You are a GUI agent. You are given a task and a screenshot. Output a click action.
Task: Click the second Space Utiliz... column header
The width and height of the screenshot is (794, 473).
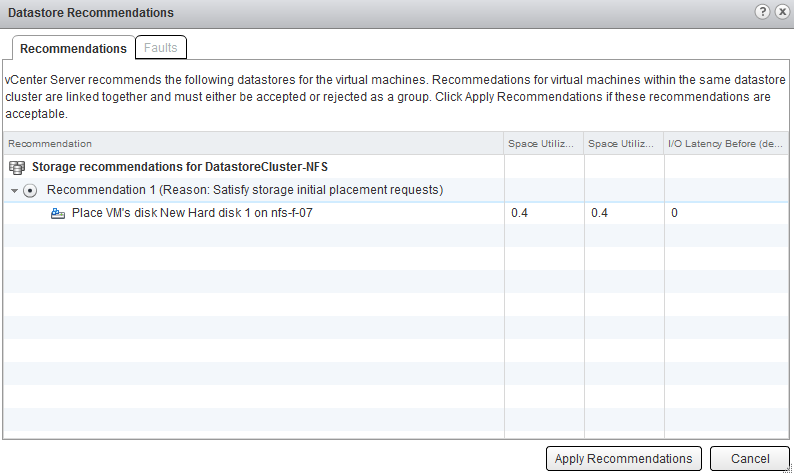point(623,144)
